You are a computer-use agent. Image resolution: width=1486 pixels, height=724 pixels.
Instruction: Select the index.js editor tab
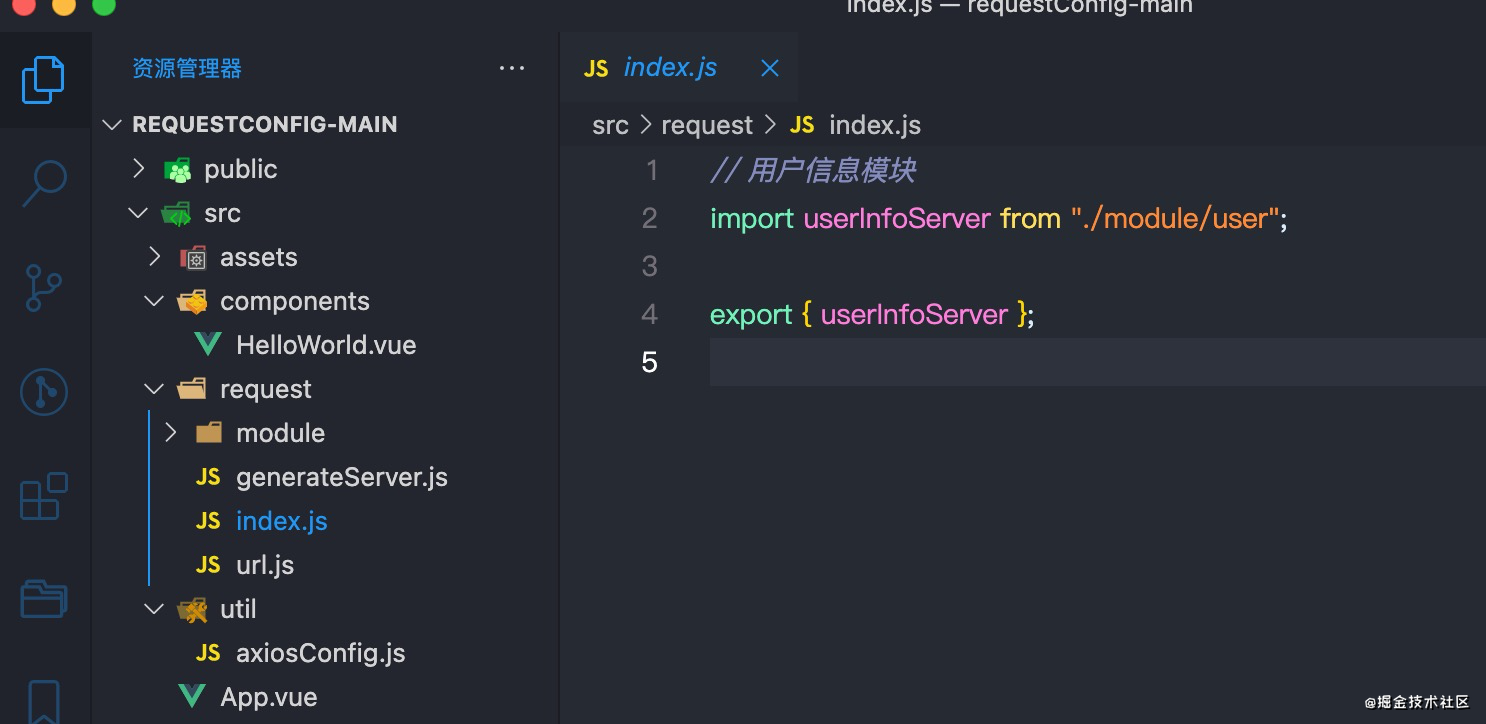(670, 67)
